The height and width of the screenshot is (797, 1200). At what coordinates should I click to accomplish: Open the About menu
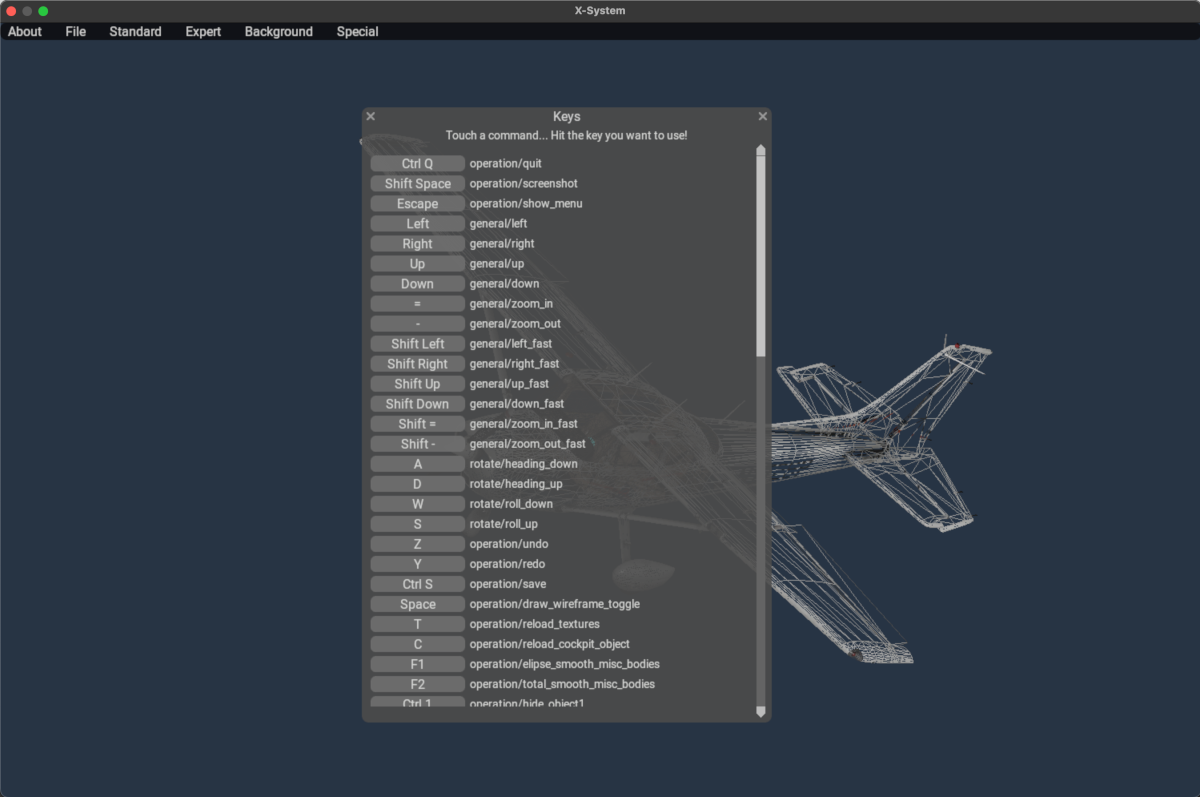click(x=25, y=32)
